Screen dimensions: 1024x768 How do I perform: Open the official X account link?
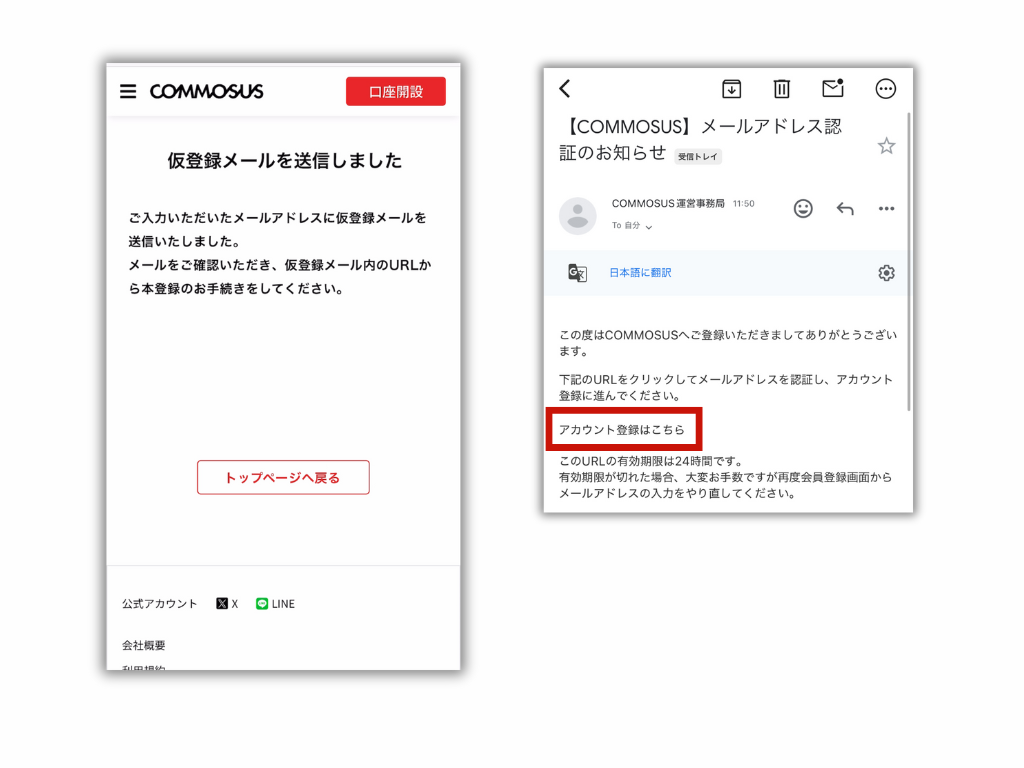(x=227, y=603)
